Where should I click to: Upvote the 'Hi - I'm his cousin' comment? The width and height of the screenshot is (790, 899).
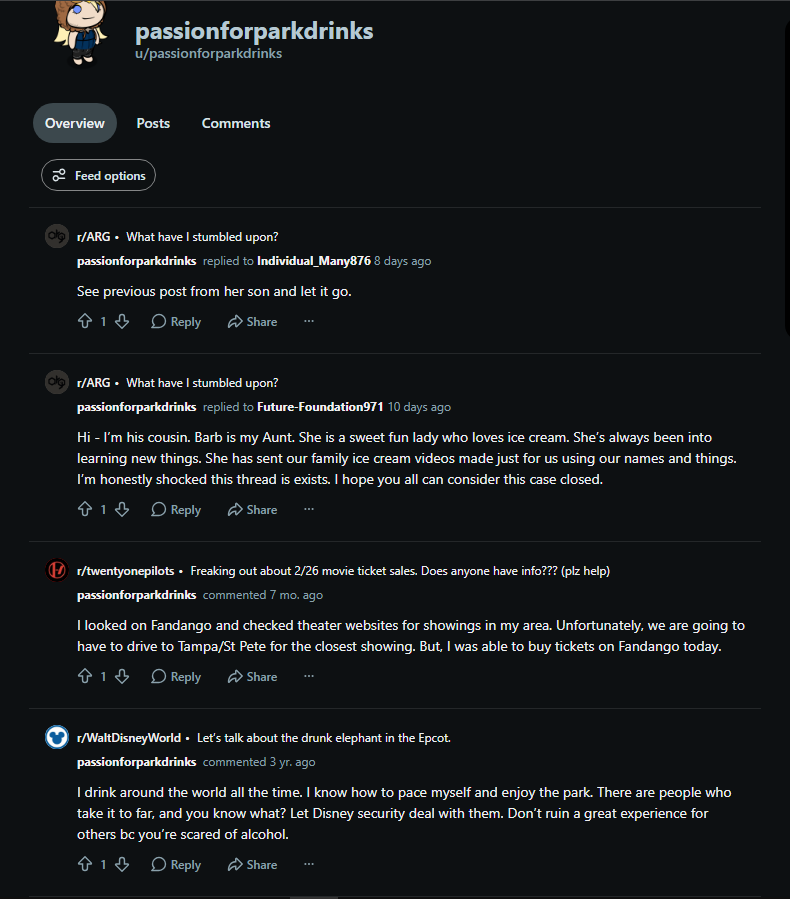[x=85, y=509]
